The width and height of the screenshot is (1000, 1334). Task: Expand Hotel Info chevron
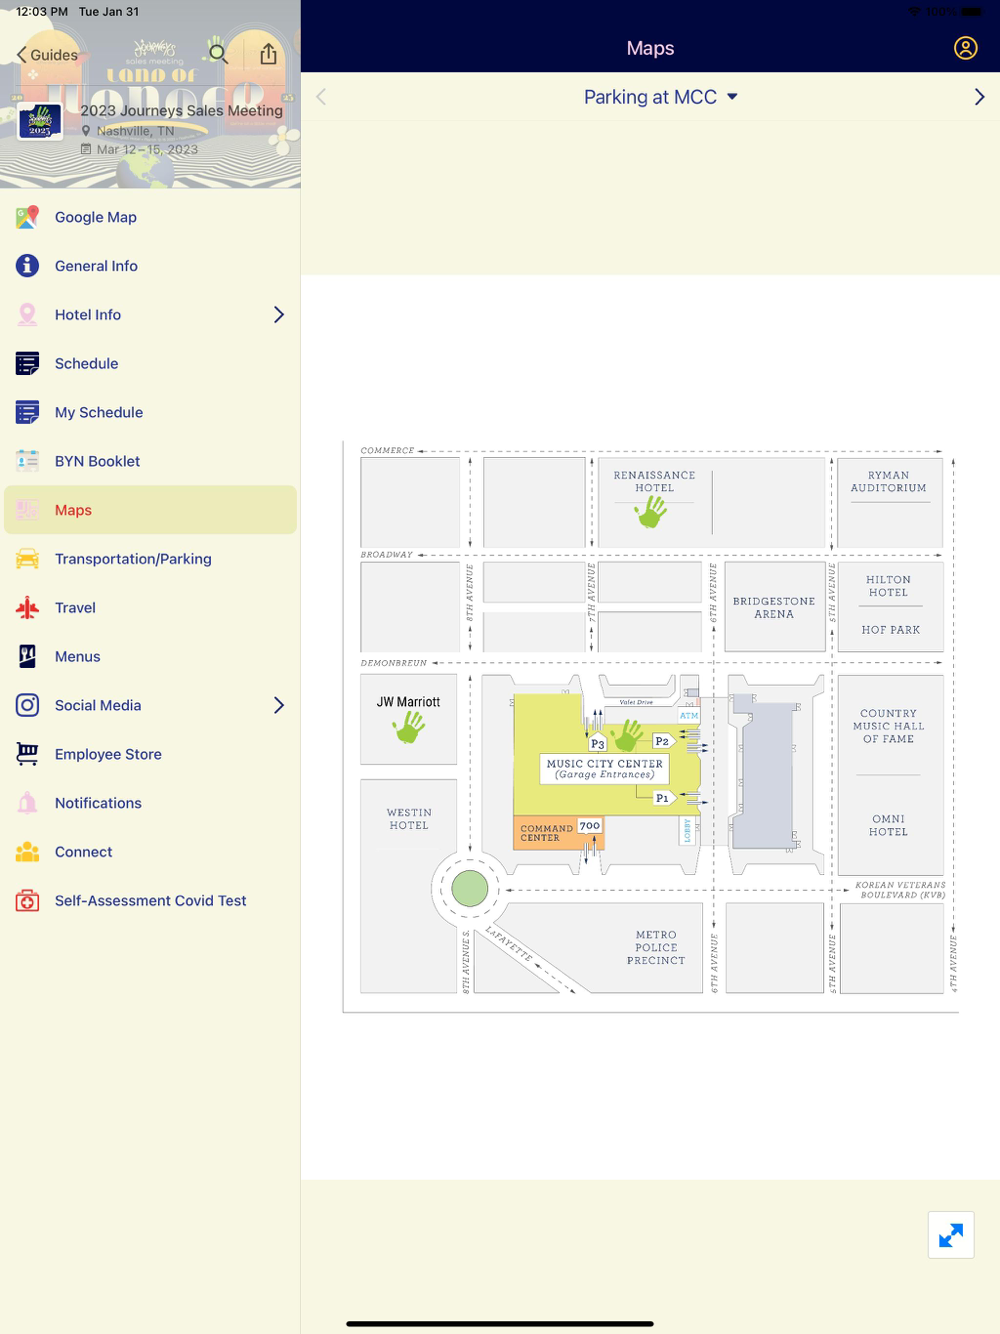click(x=279, y=315)
